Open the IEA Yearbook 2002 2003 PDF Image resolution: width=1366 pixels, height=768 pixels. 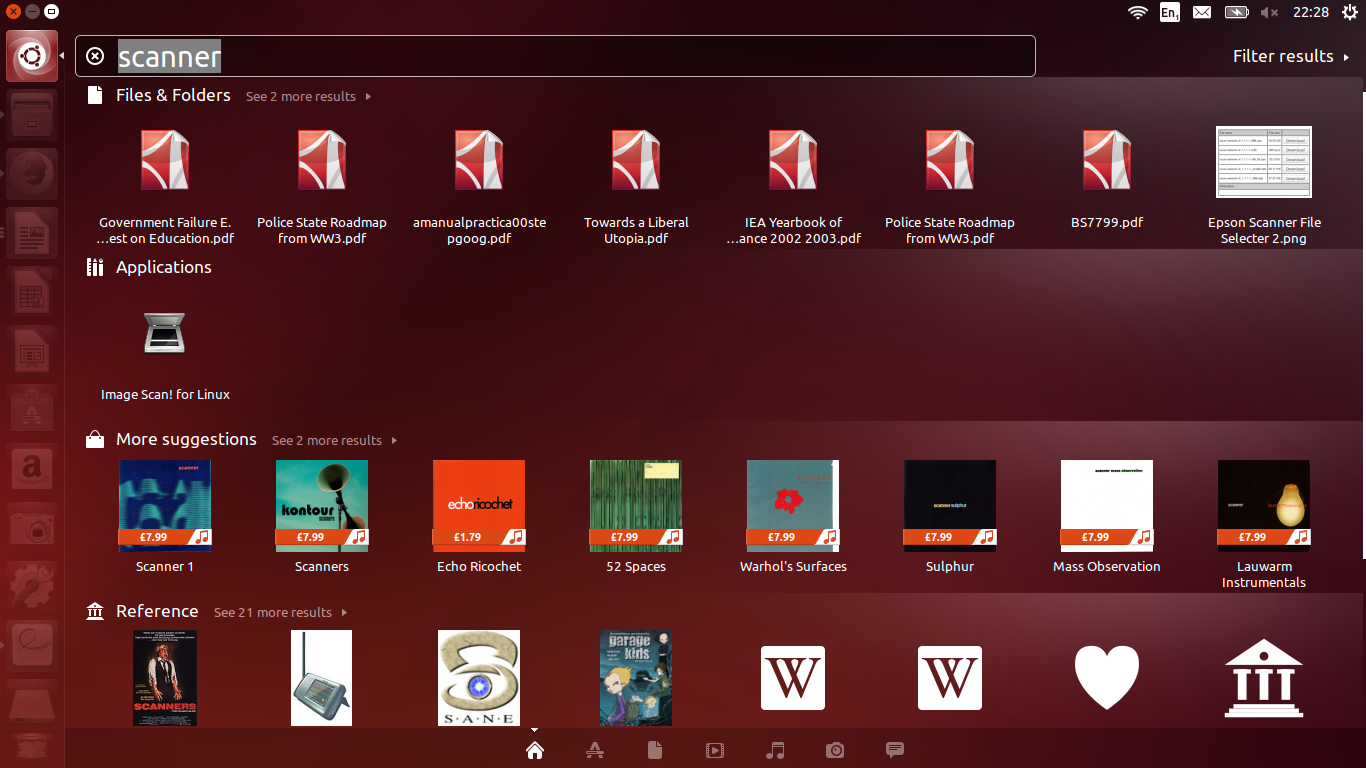(x=793, y=185)
